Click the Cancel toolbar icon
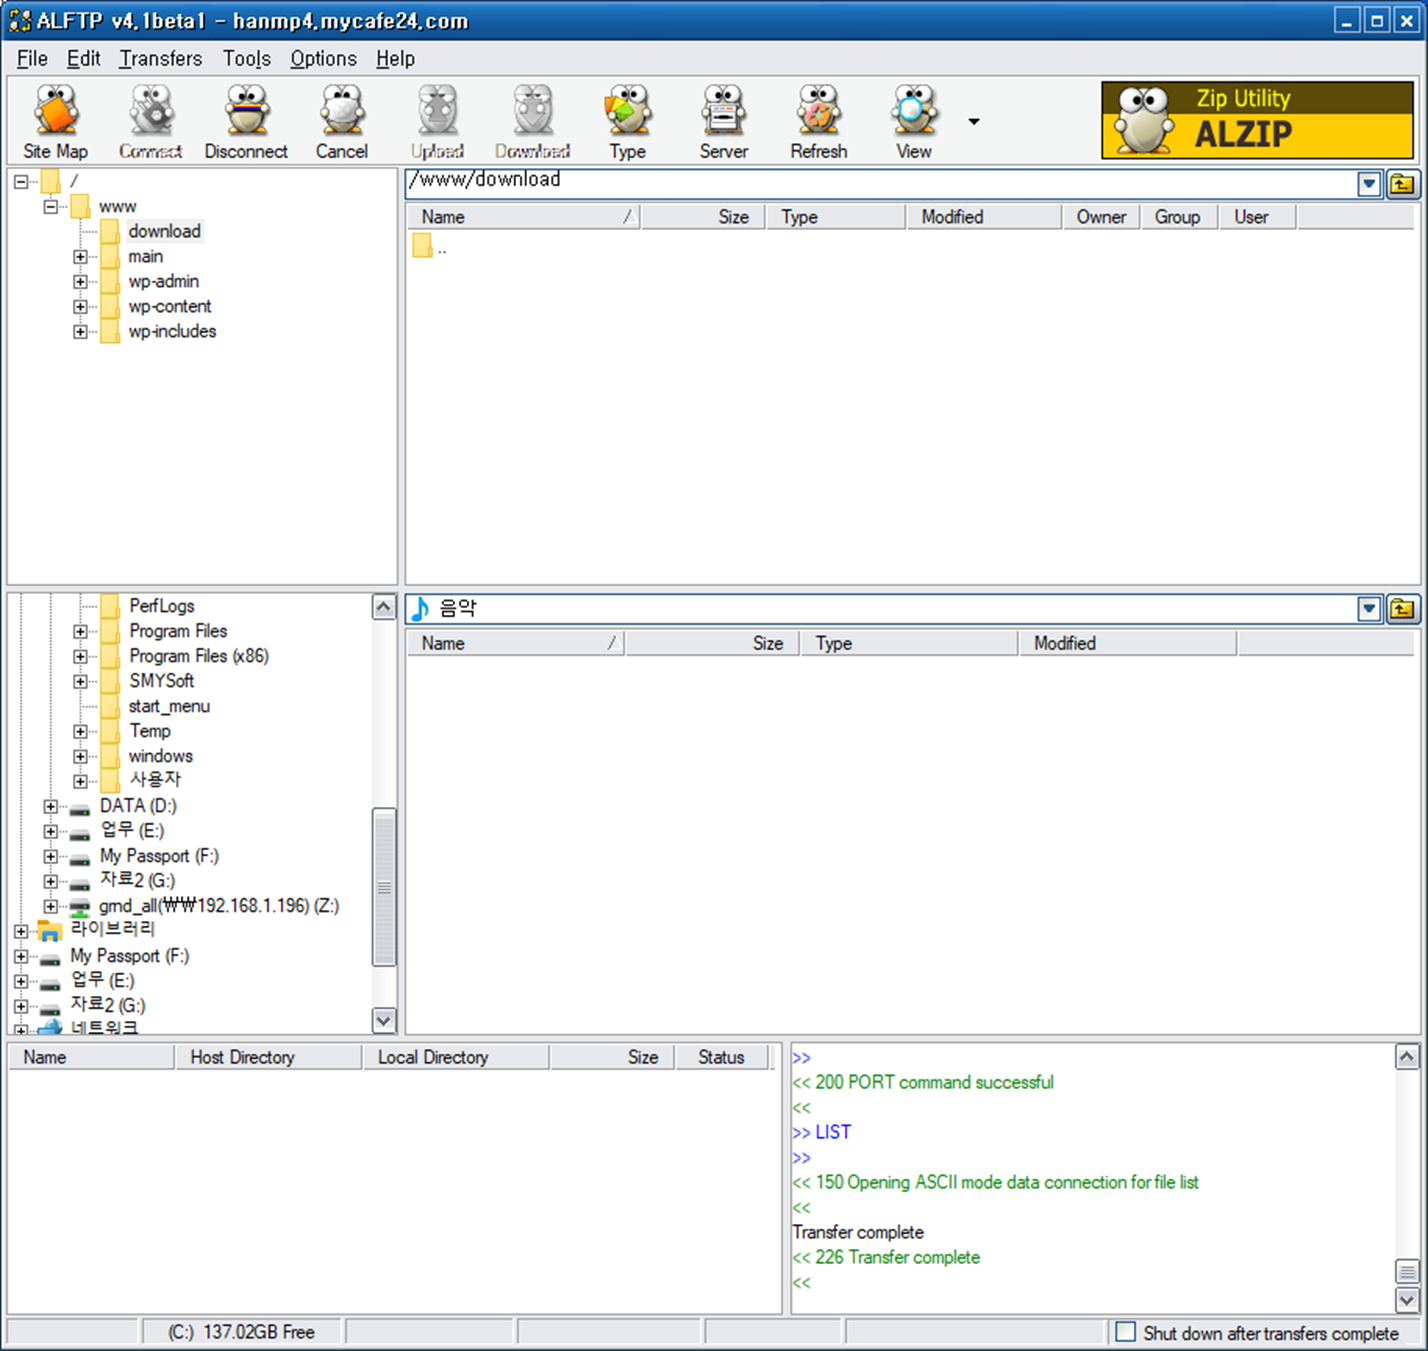This screenshot has height=1351, width=1428. coord(342,122)
